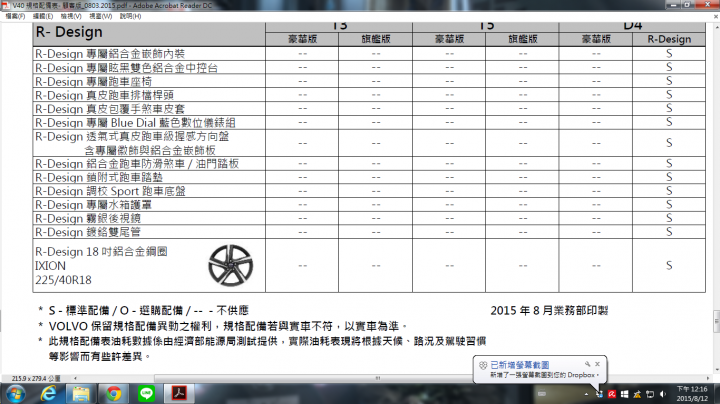Viewport: 720px width, 404px height.
Task: Close the document with menu-bar X button
Action: 715,16
